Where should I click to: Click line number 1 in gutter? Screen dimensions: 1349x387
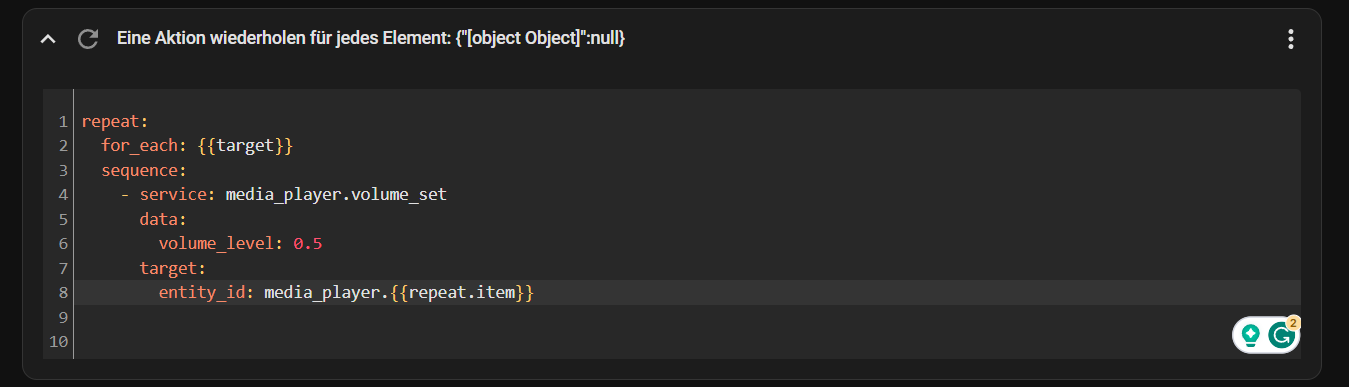pos(63,122)
